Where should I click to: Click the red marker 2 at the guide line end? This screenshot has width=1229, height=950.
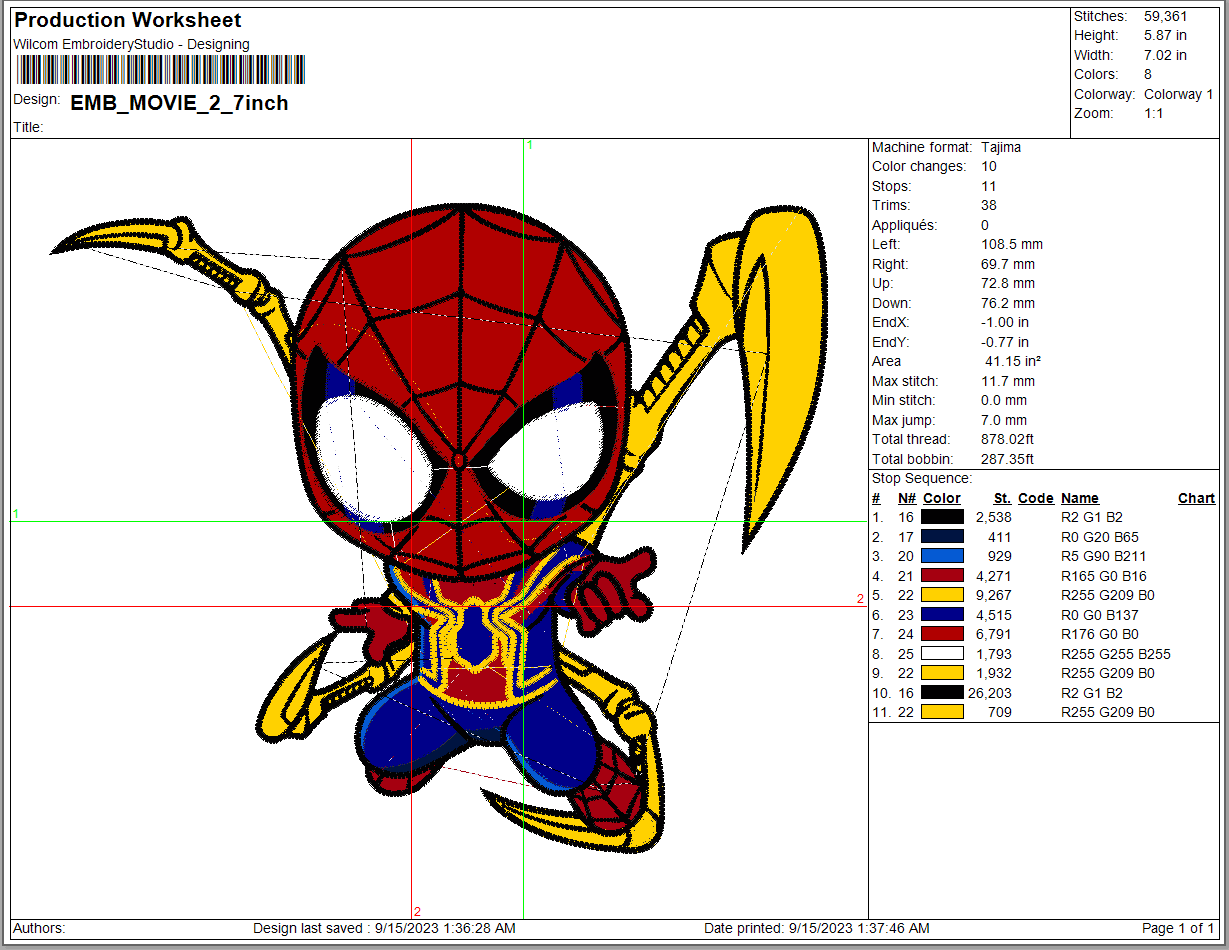coord(859,599)
